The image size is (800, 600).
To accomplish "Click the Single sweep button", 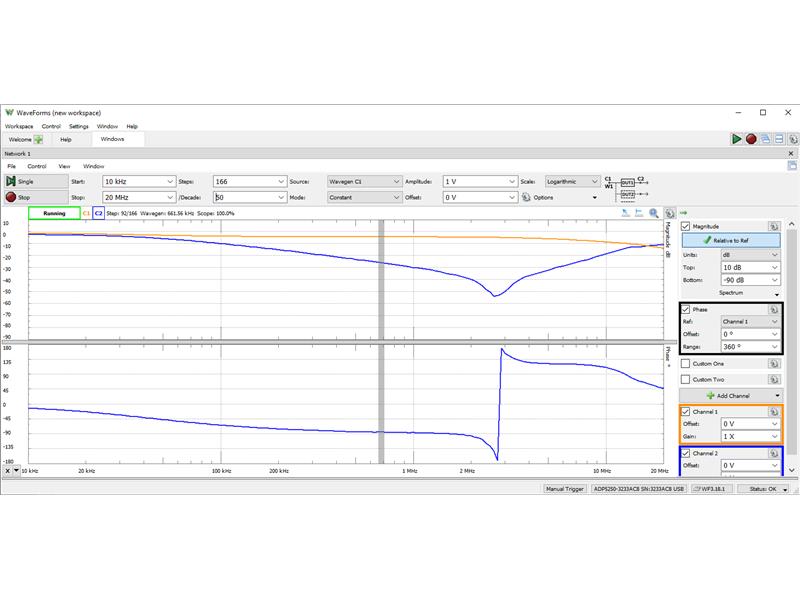I will pos(36,181).
